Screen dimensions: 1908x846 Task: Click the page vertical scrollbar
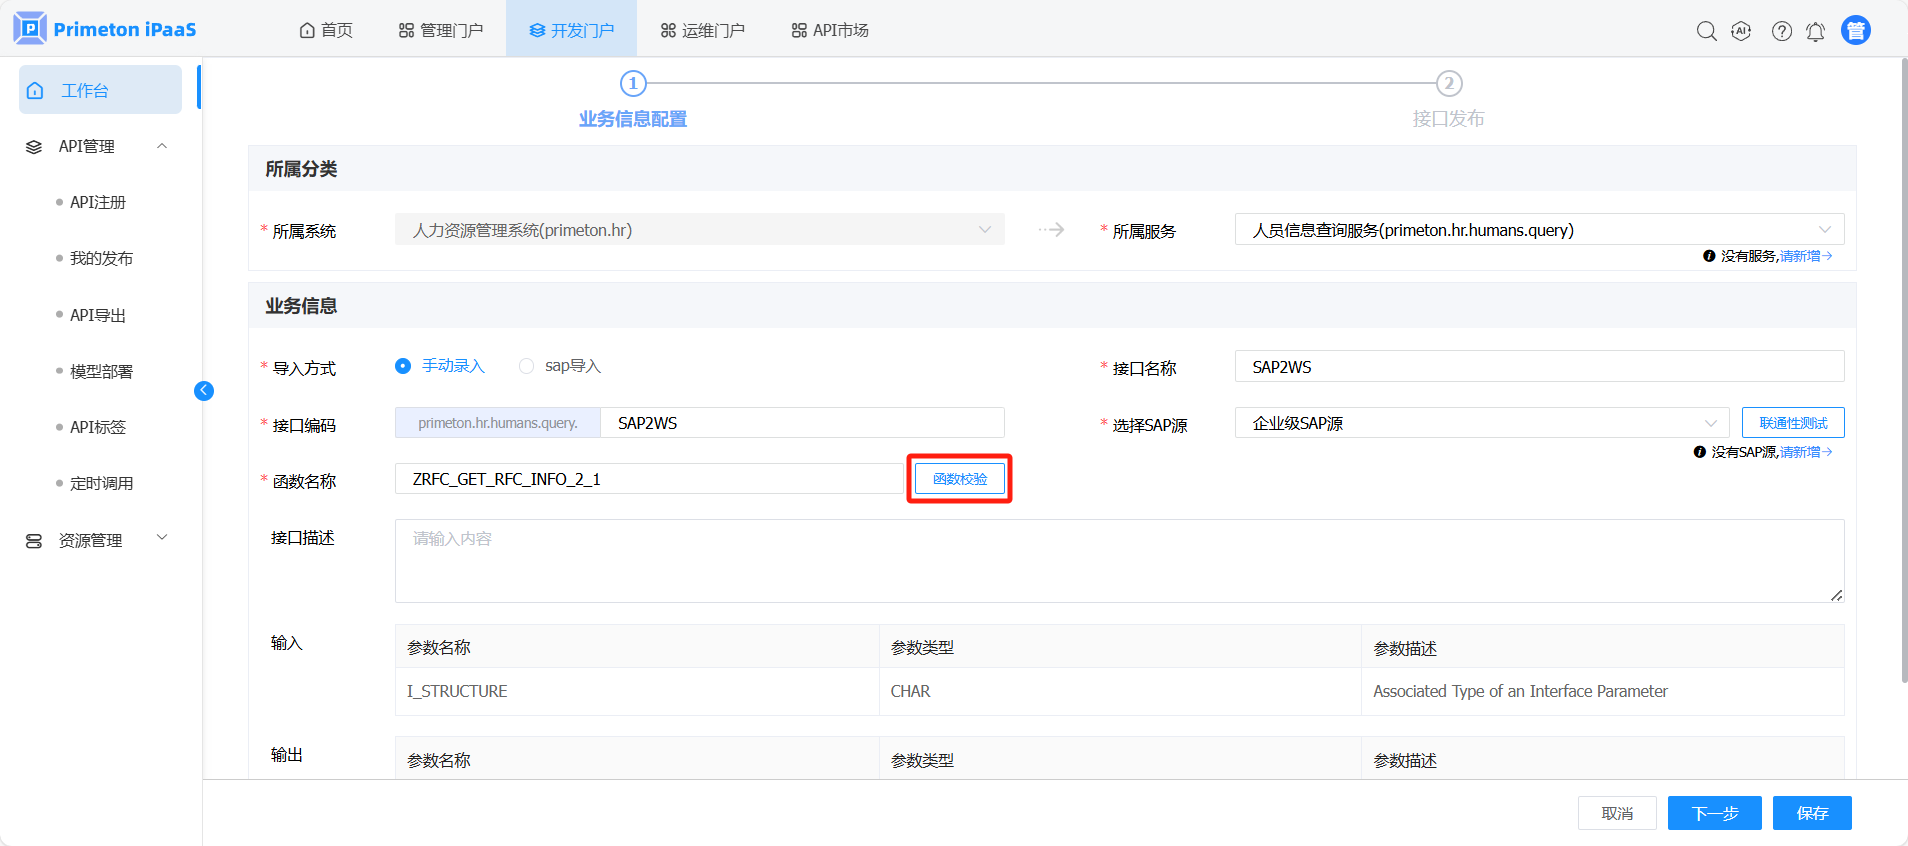click(1903, 370)
